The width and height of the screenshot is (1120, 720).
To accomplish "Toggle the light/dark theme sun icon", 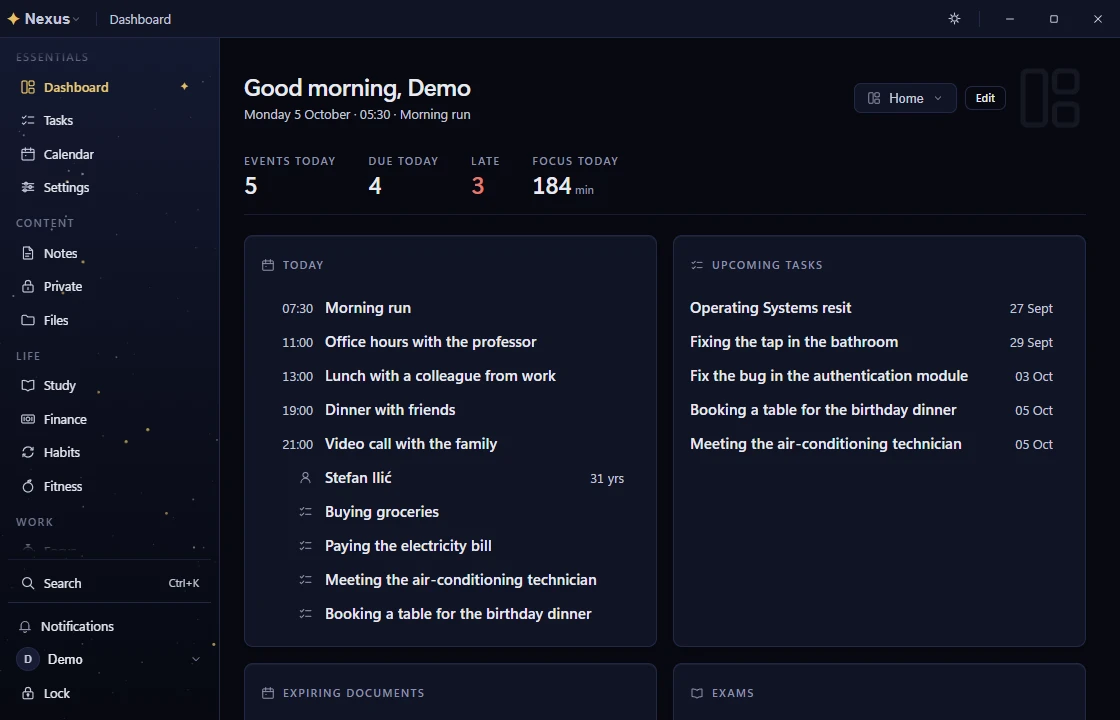I will (954, 19).
